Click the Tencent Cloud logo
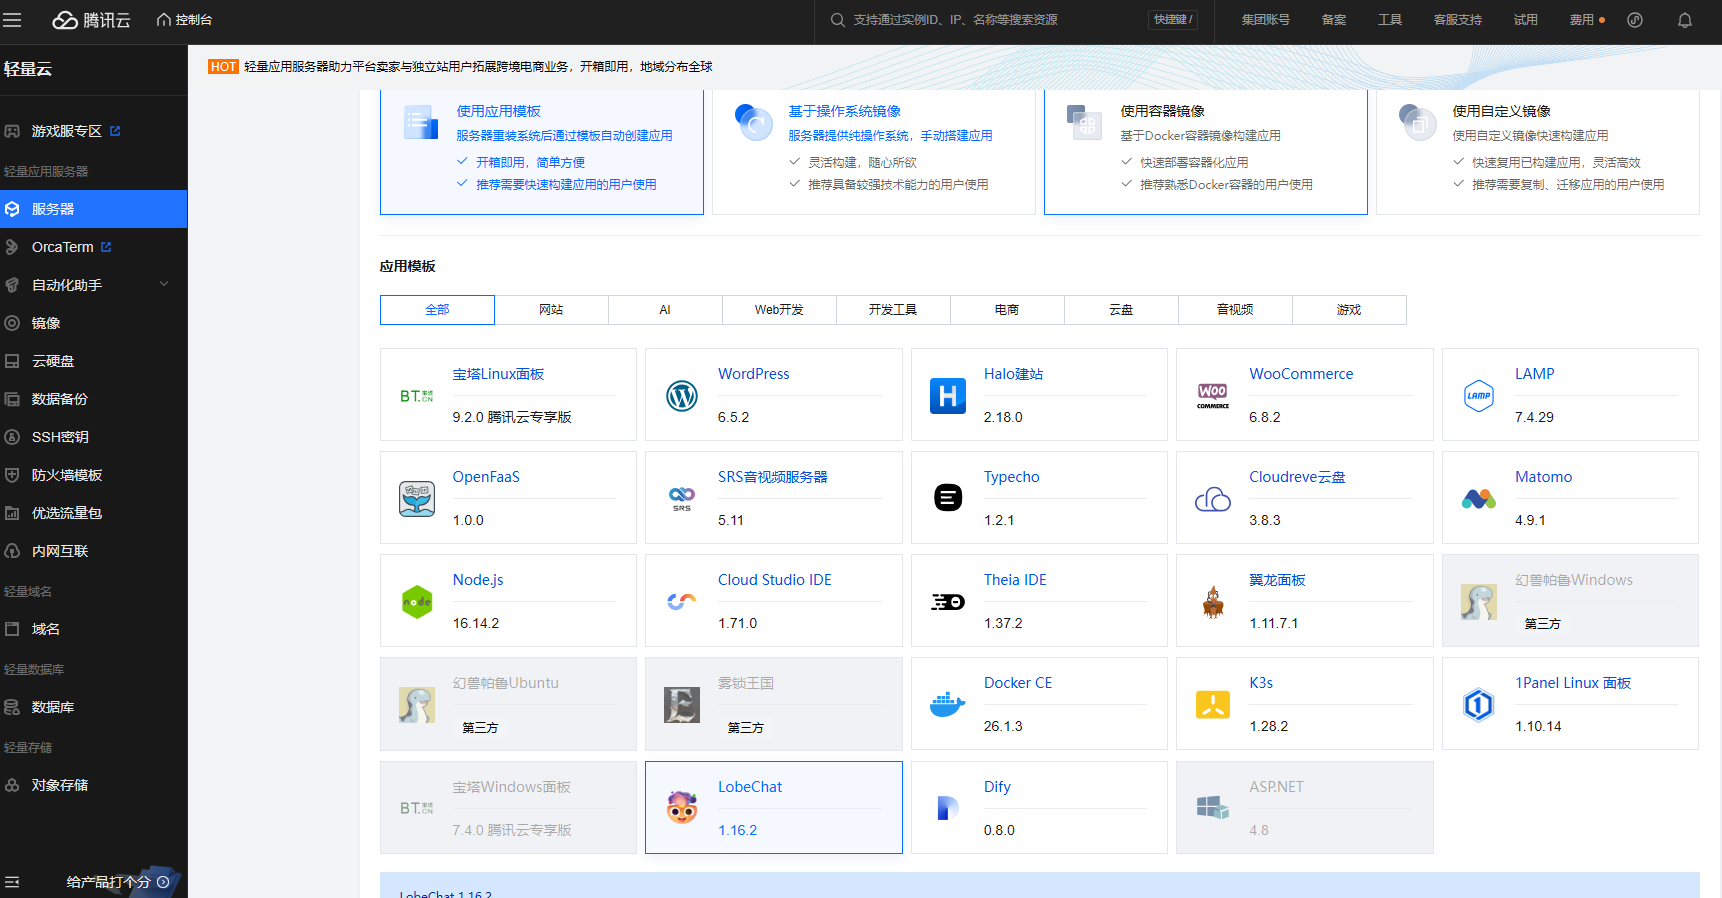This screenshot has height=898, width=1722. click(x=92, y=20)
